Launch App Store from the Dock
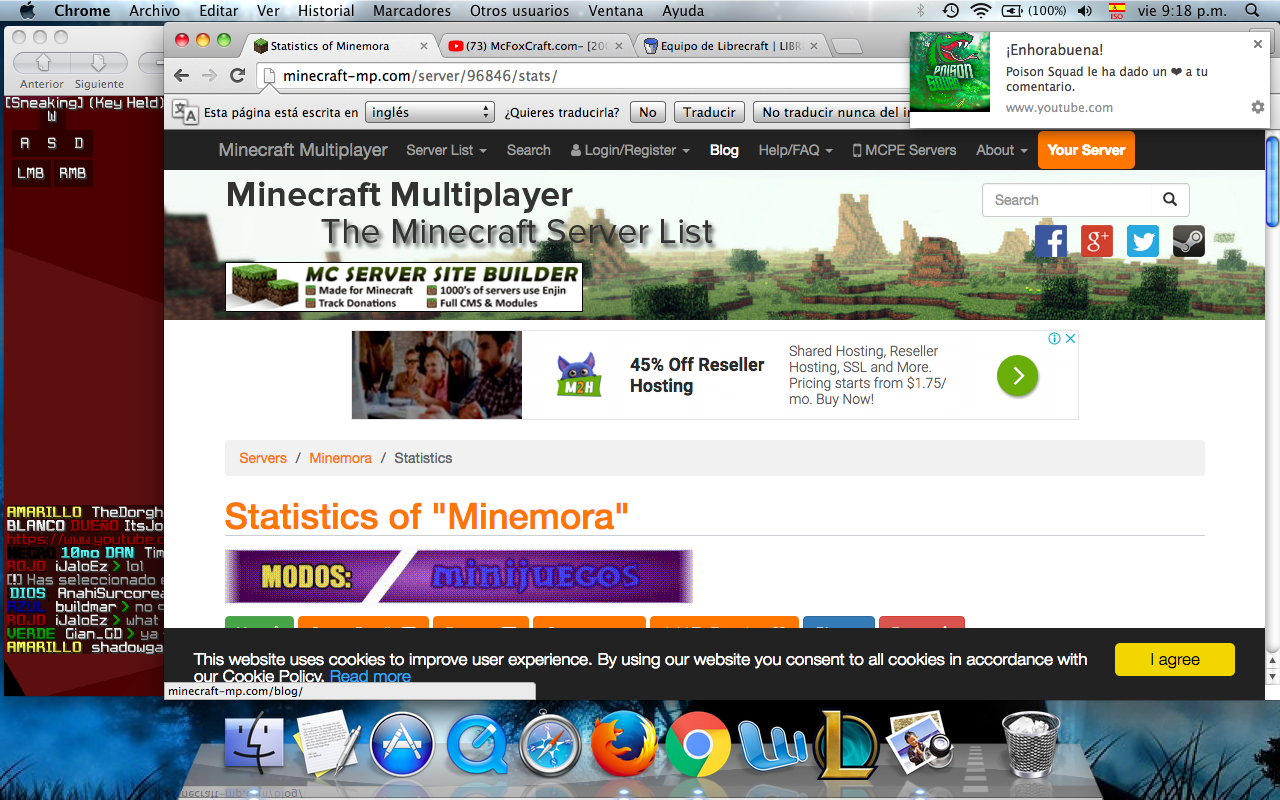The image size is (1280, 800). pos(401,745)
